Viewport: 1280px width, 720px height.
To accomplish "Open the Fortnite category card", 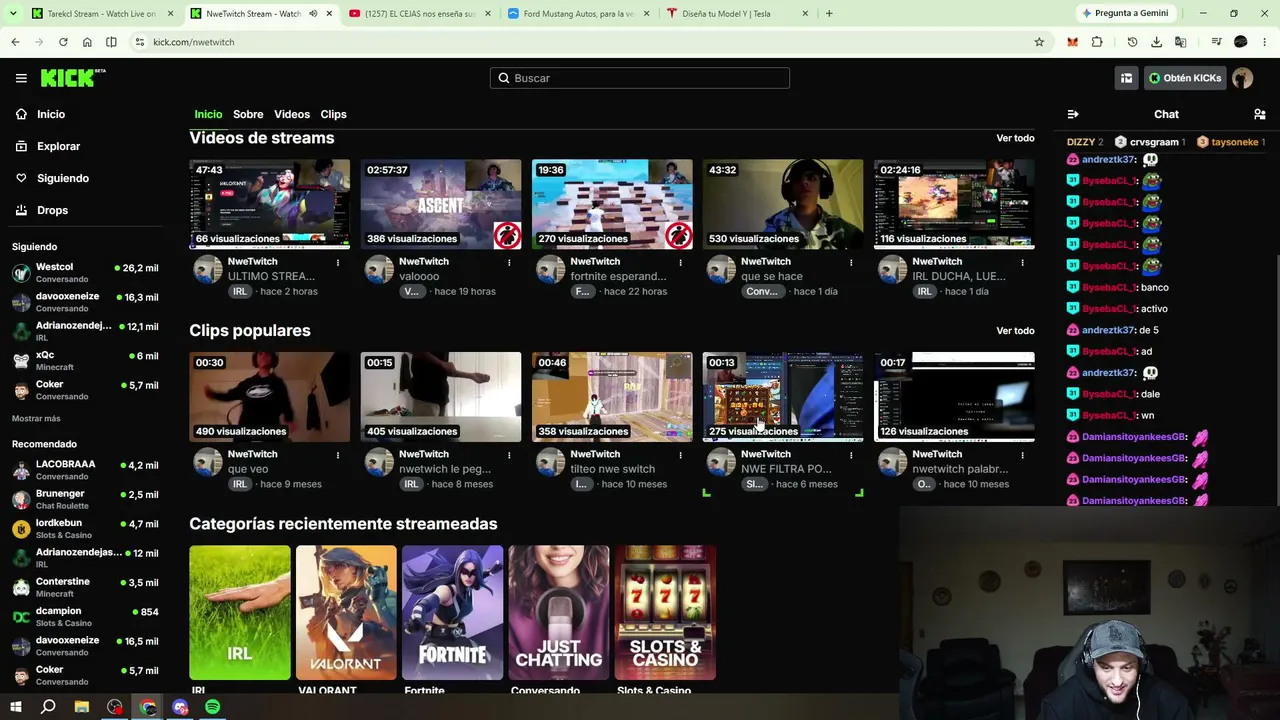I will [x=452, y=612].
